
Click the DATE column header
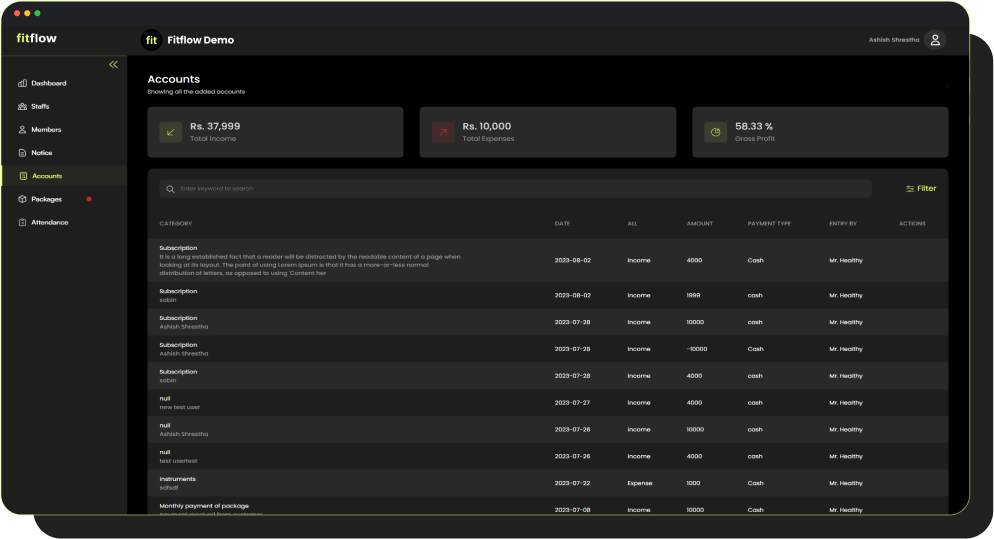[x=562, y=223]
